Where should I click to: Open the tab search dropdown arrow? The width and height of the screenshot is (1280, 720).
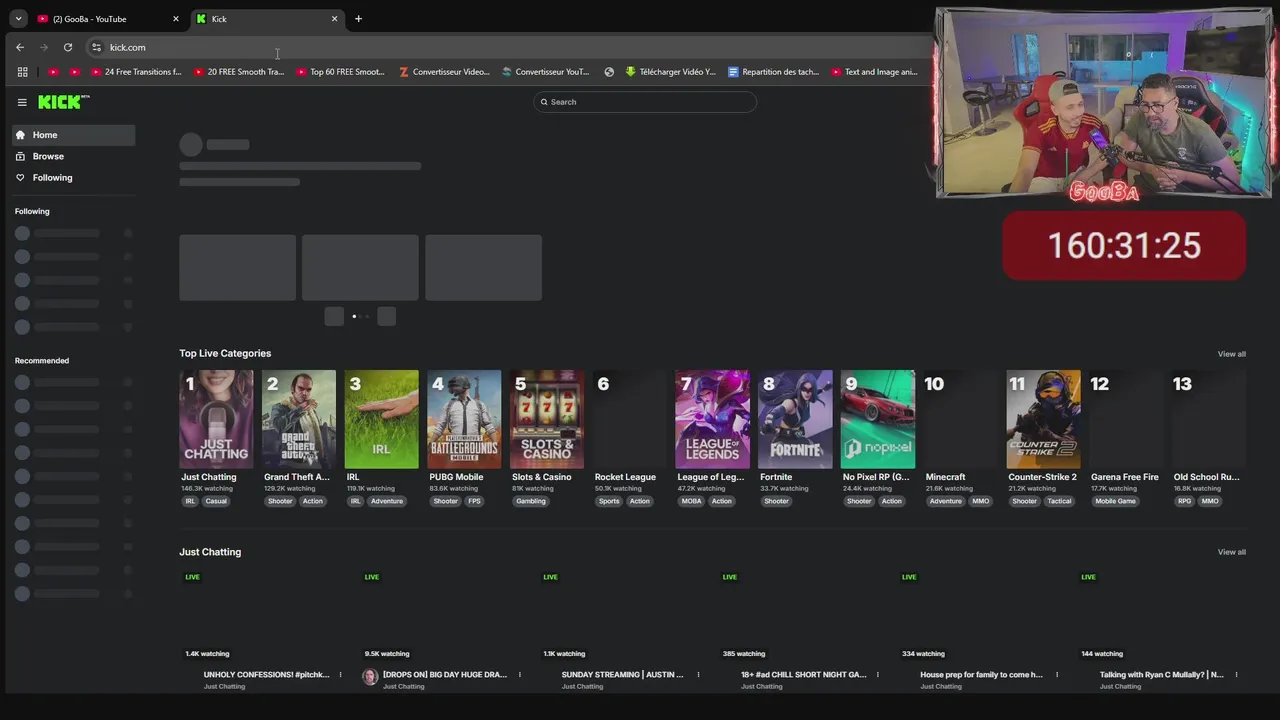[x=18, y=19]
